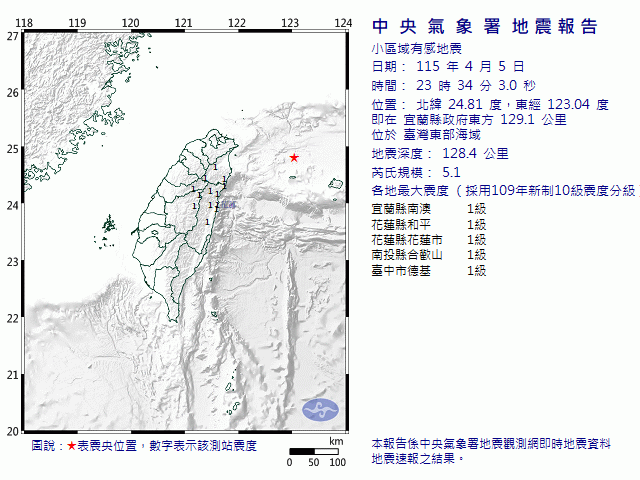Click the 宜蘭縣南澳 intensity row
The image size is (640, 480).
[429, 209]
